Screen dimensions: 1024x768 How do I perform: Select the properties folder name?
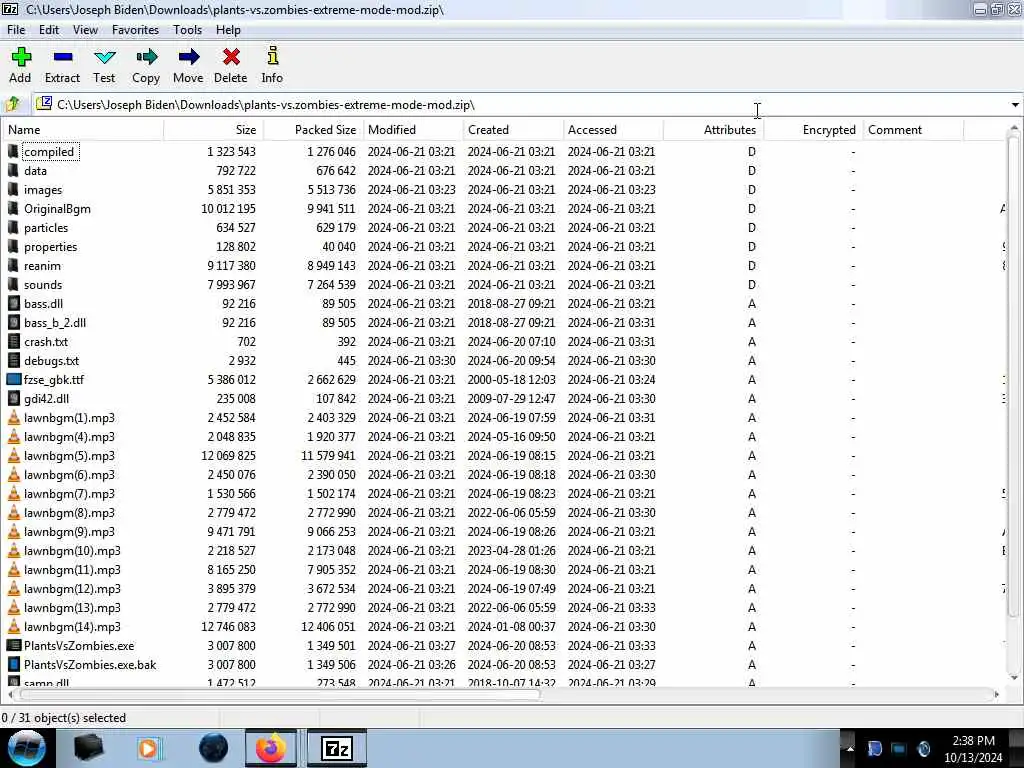(50, 247)
